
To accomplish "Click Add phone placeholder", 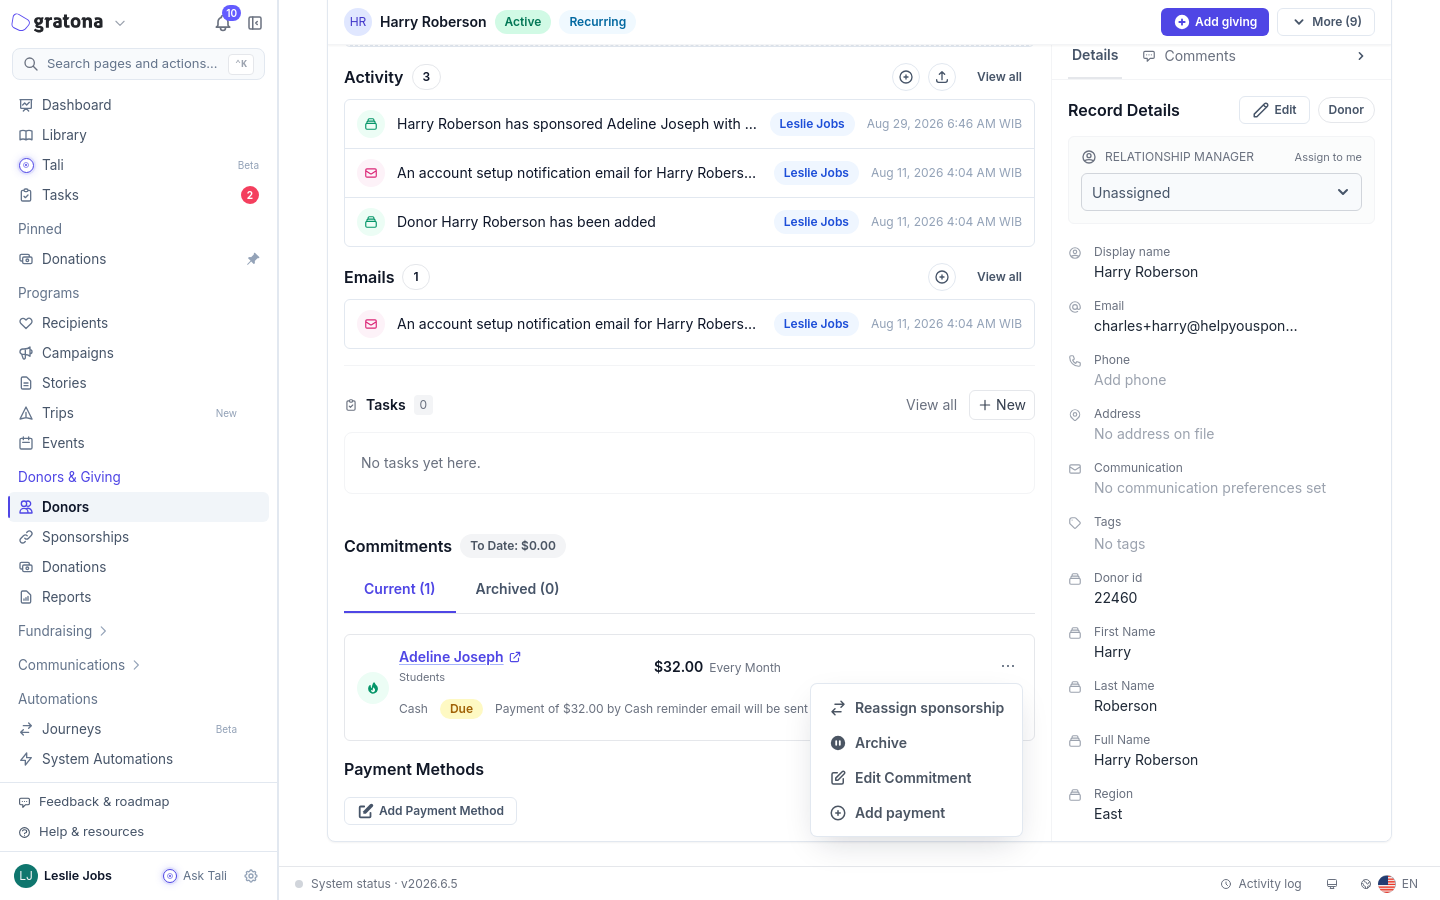I will (x=1130, y=380).
